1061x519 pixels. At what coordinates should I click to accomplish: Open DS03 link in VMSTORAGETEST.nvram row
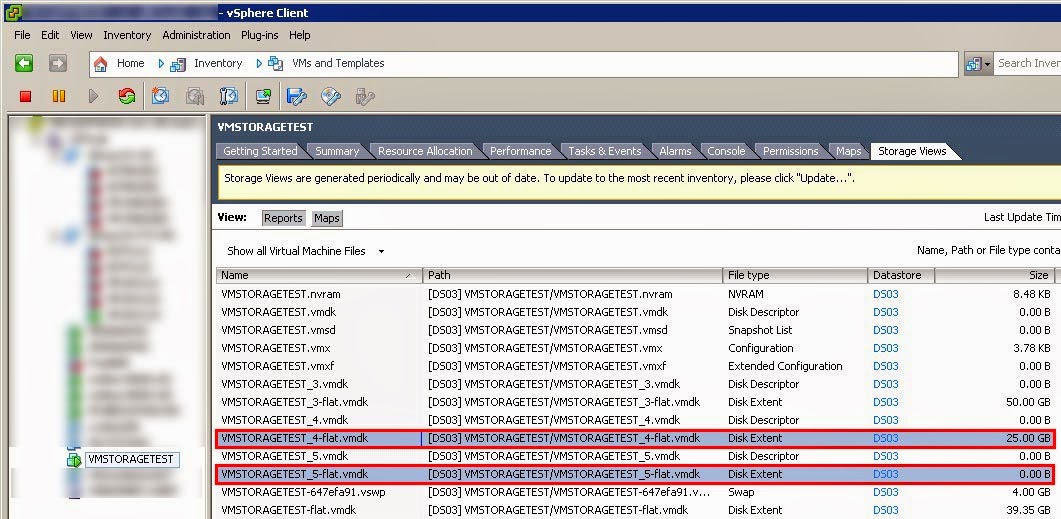pyautogui.click(x=886, y=294)
